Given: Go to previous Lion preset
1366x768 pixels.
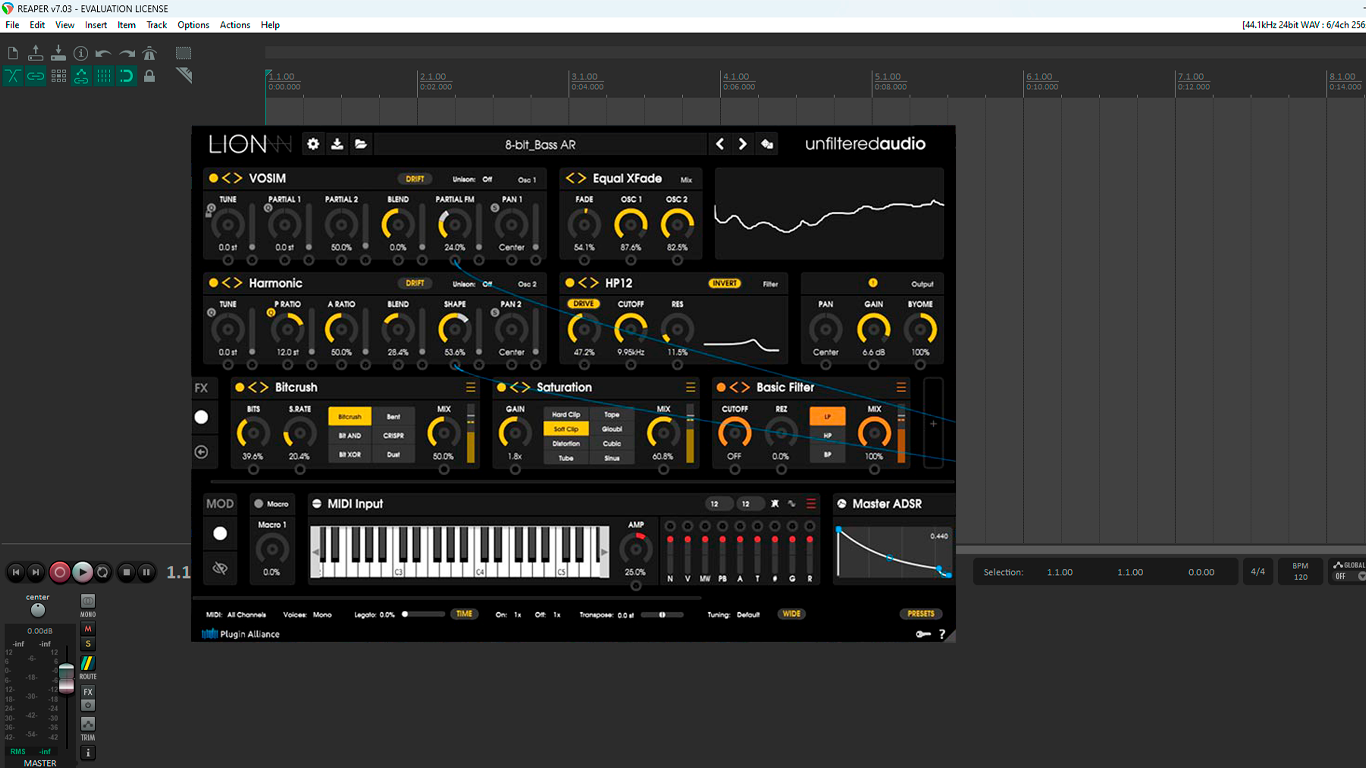Looking at the screenshot, I should (720, 144).
